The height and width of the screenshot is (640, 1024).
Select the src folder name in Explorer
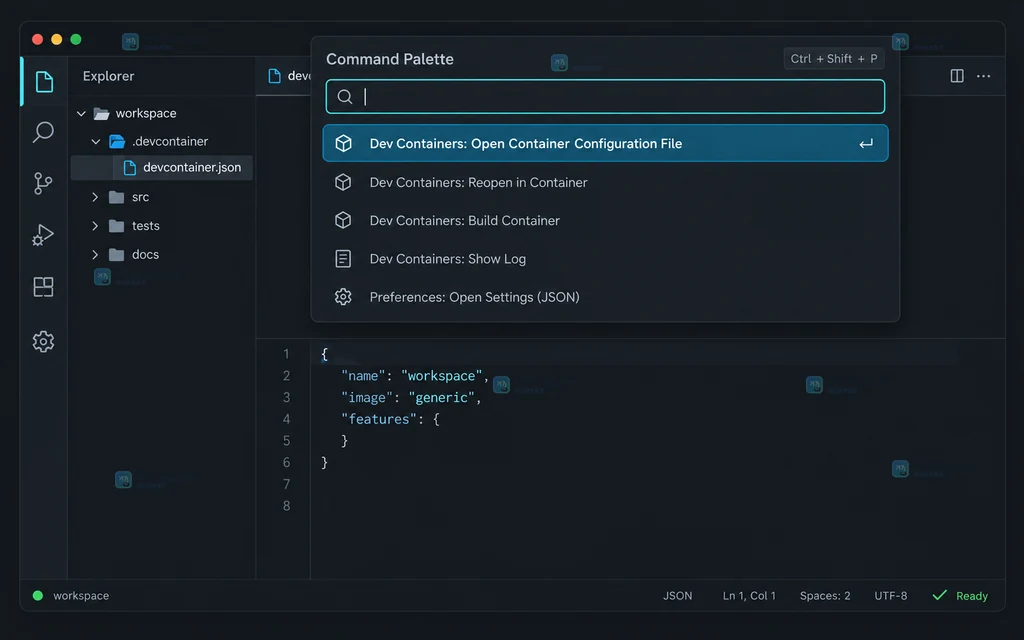click(x=140, y=197)
